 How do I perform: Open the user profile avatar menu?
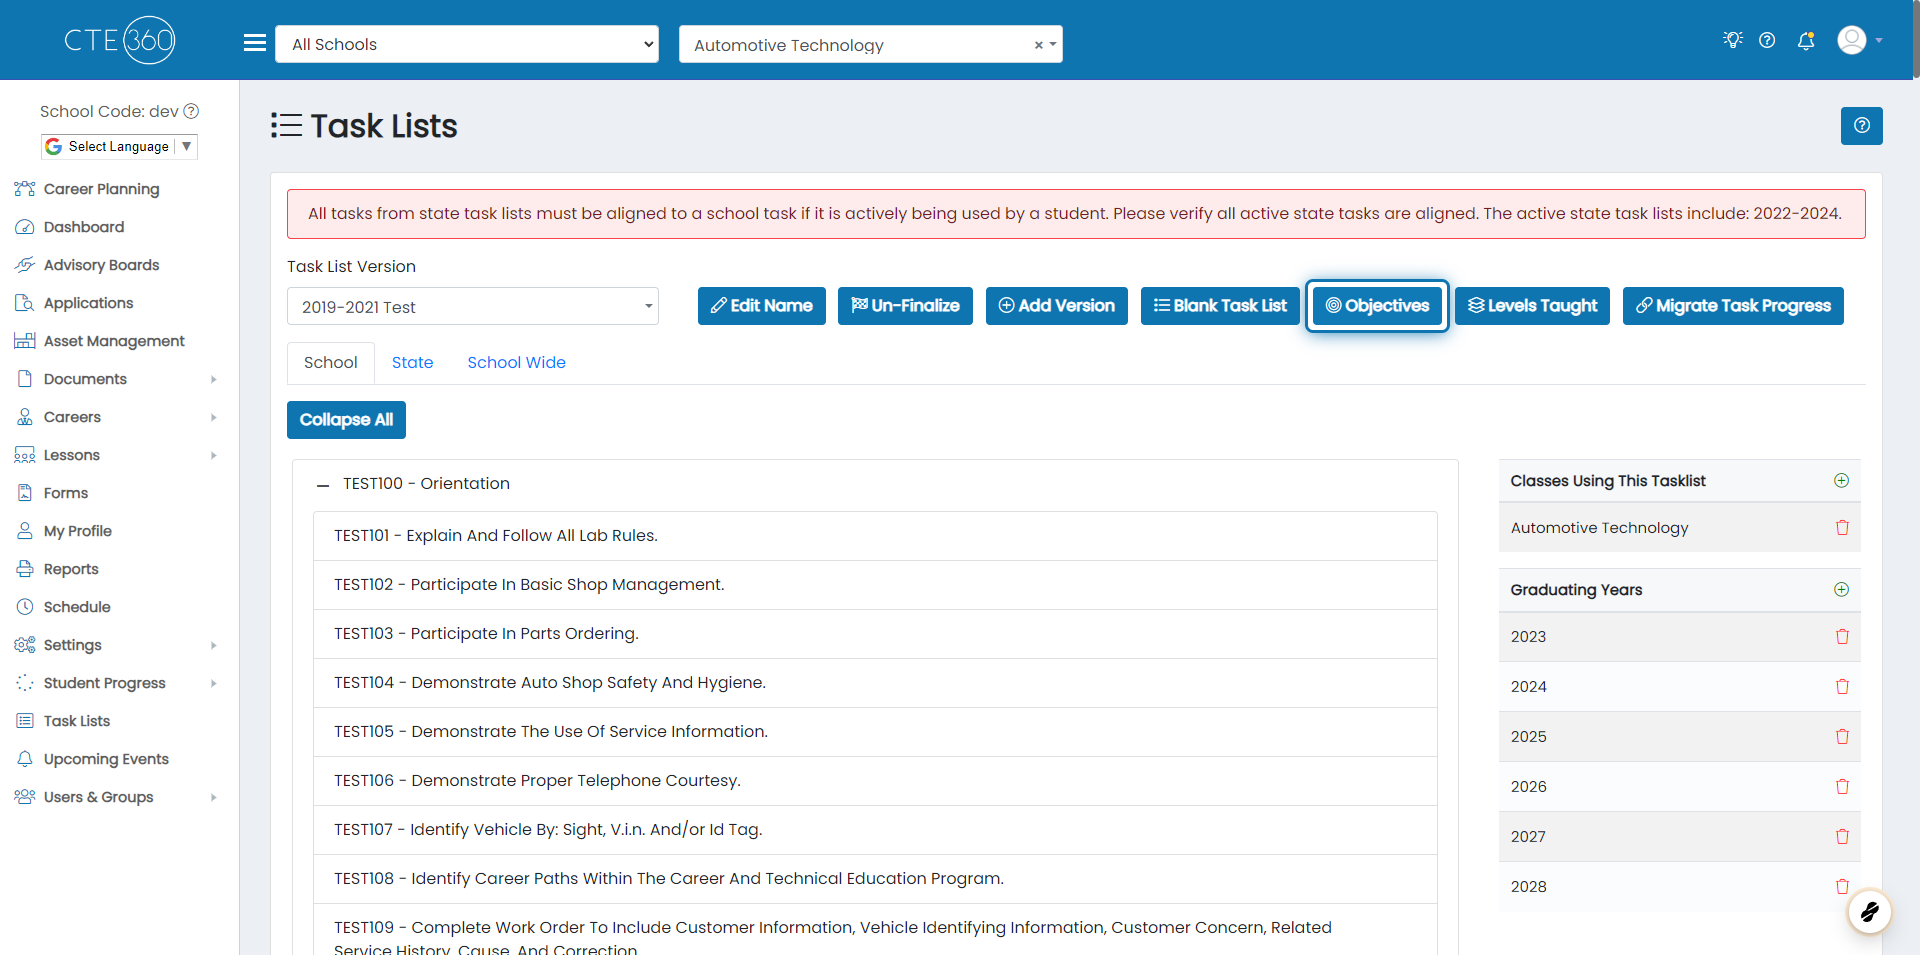(1859, 41)
